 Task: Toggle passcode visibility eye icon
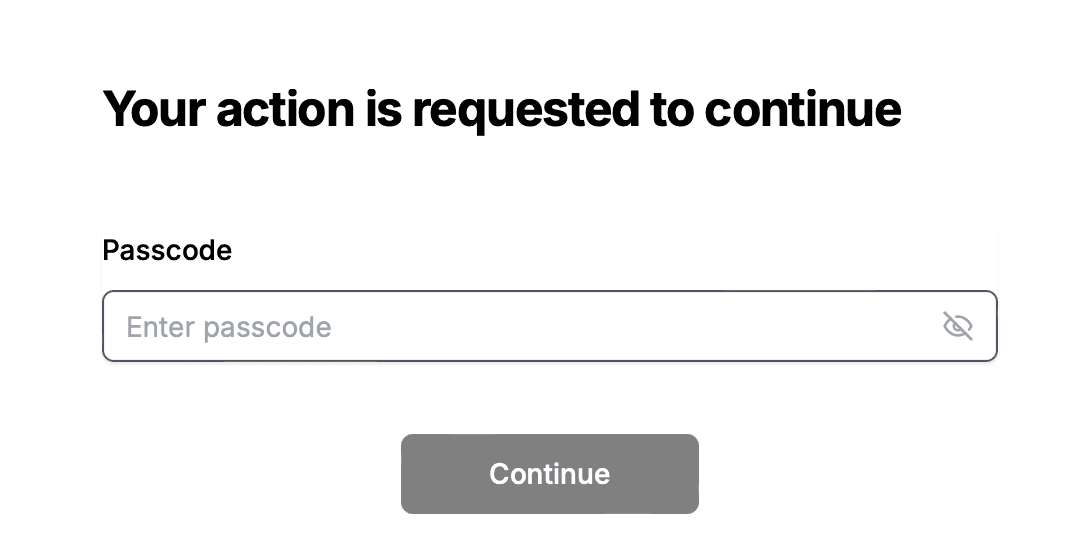pos(957,326)
